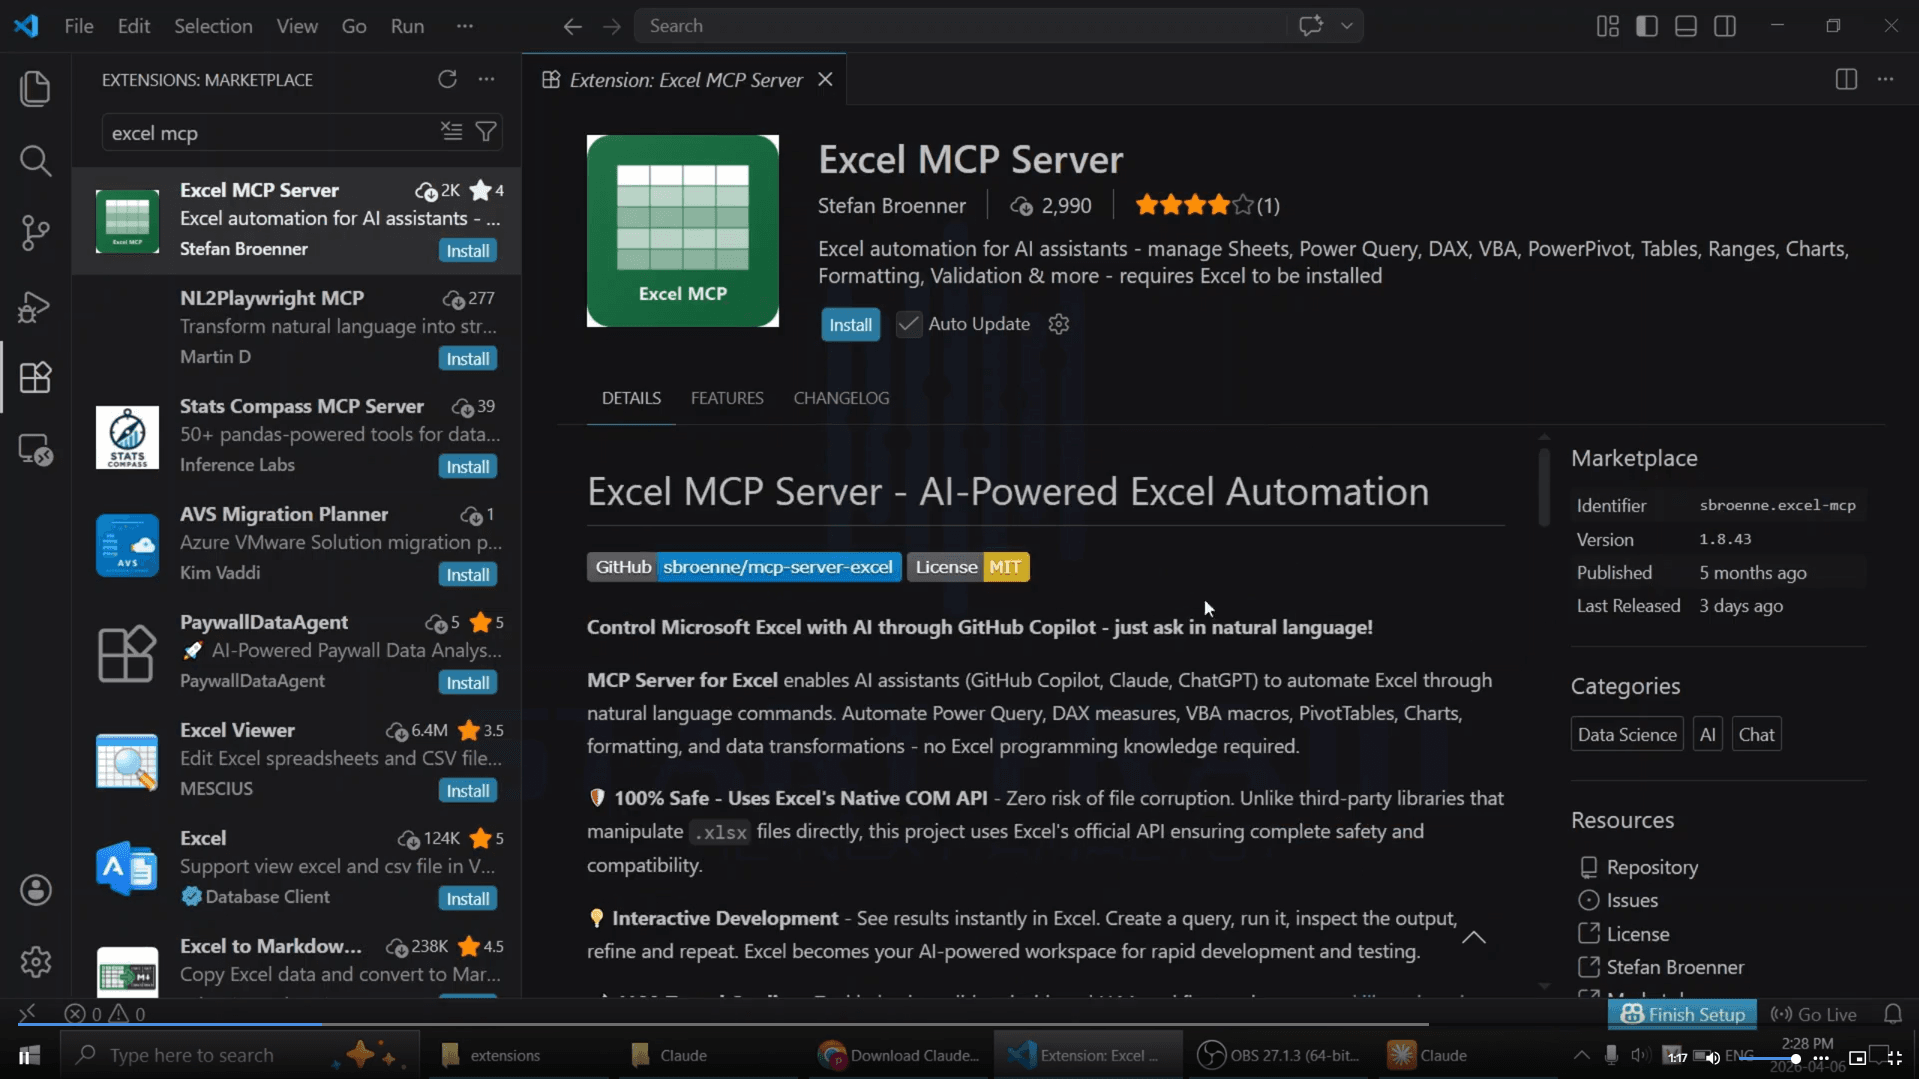
Task: Open Remote Explorer activity bar icon
Action: pyautogui.click(x=35, y=450)
